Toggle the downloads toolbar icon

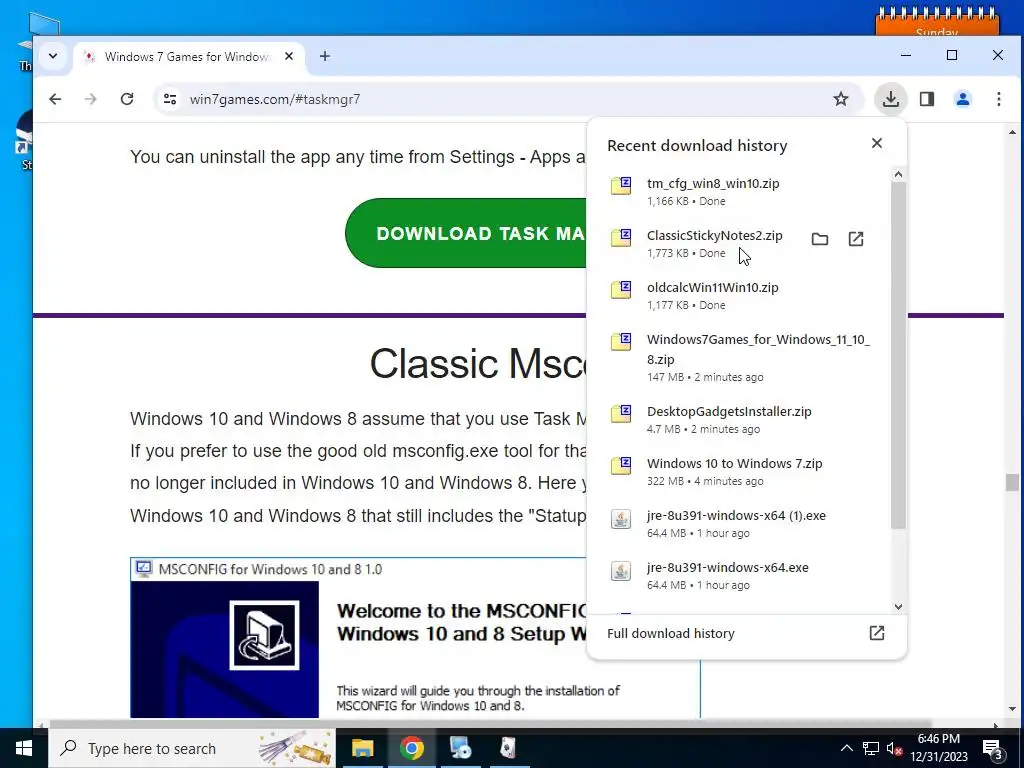pos(890,99)
